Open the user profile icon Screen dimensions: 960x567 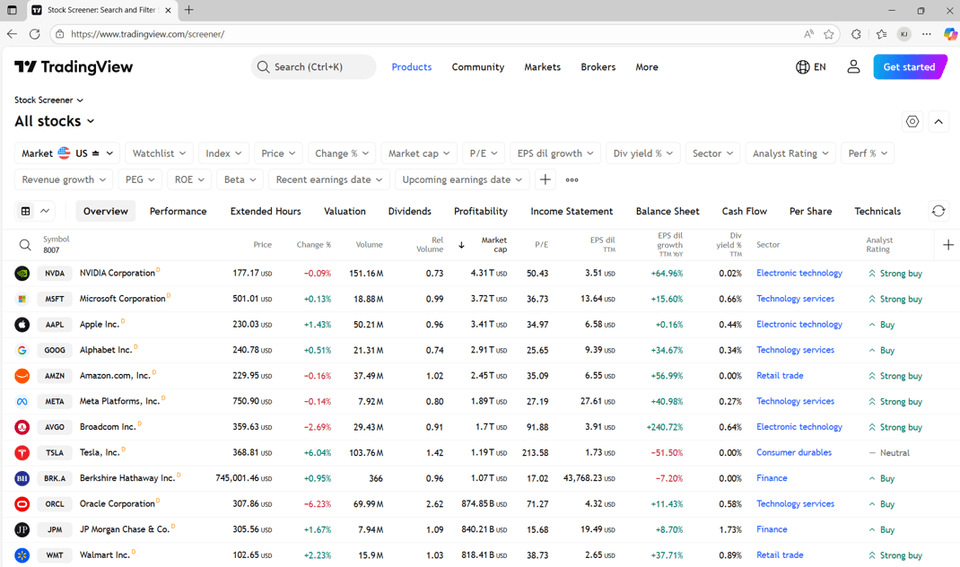853,67
